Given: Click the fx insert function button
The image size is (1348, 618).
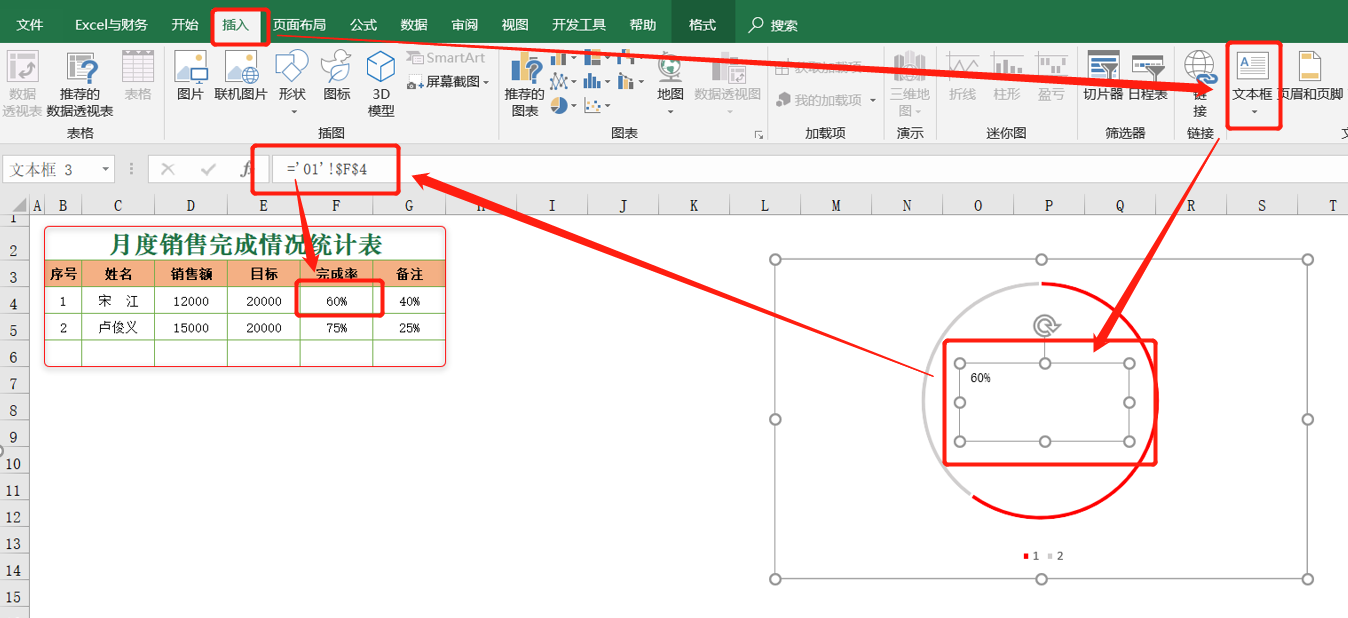Looking at the screenshot, I should (246, 170).
